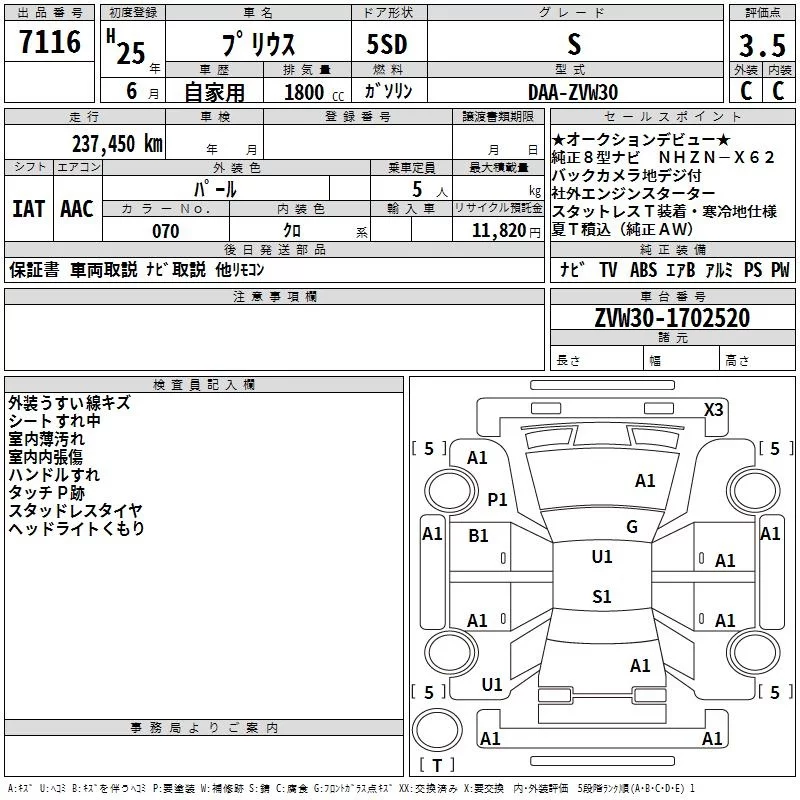This screenshot has height=800, width=800.
Task: Select the 3.5 evaluation score
Action: tap(761, 46)
